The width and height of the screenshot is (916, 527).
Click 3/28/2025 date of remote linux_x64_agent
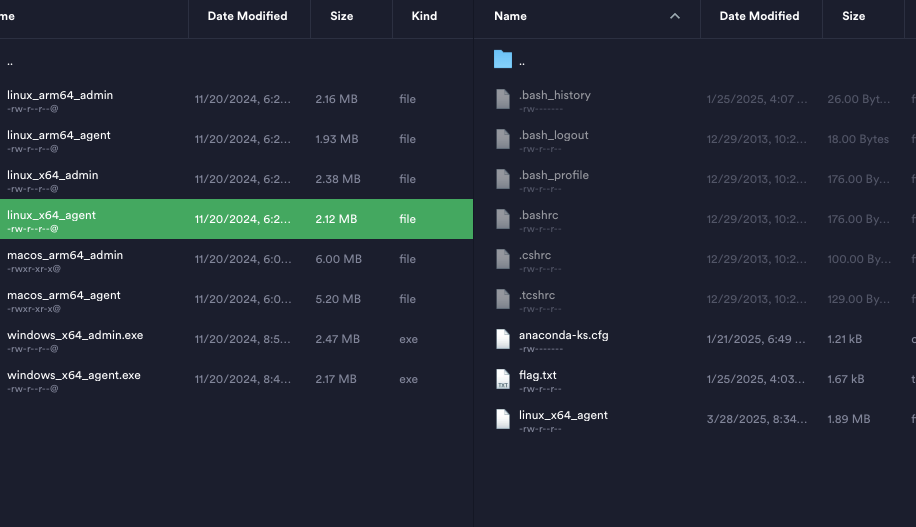(757, 419)
